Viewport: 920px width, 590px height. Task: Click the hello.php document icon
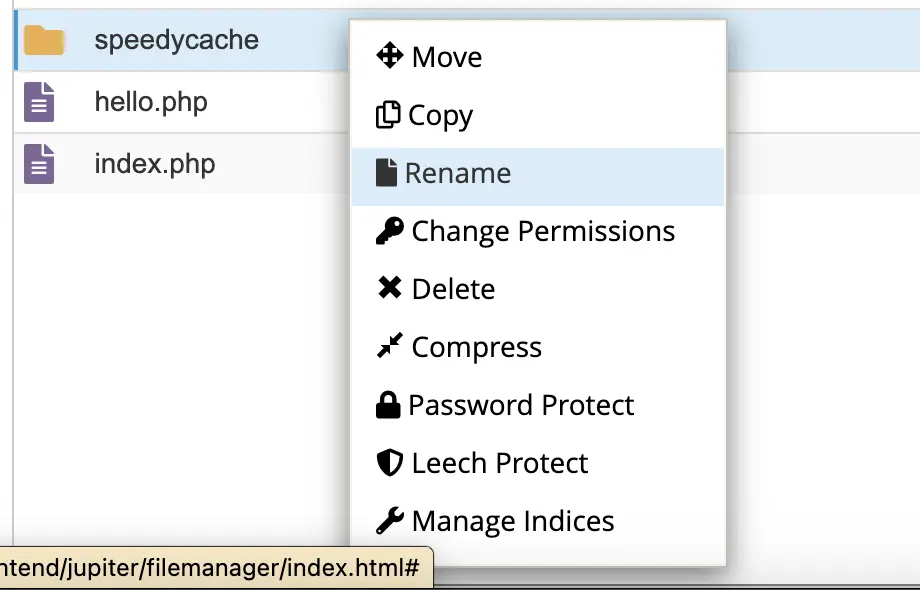[x=39, y=102]
